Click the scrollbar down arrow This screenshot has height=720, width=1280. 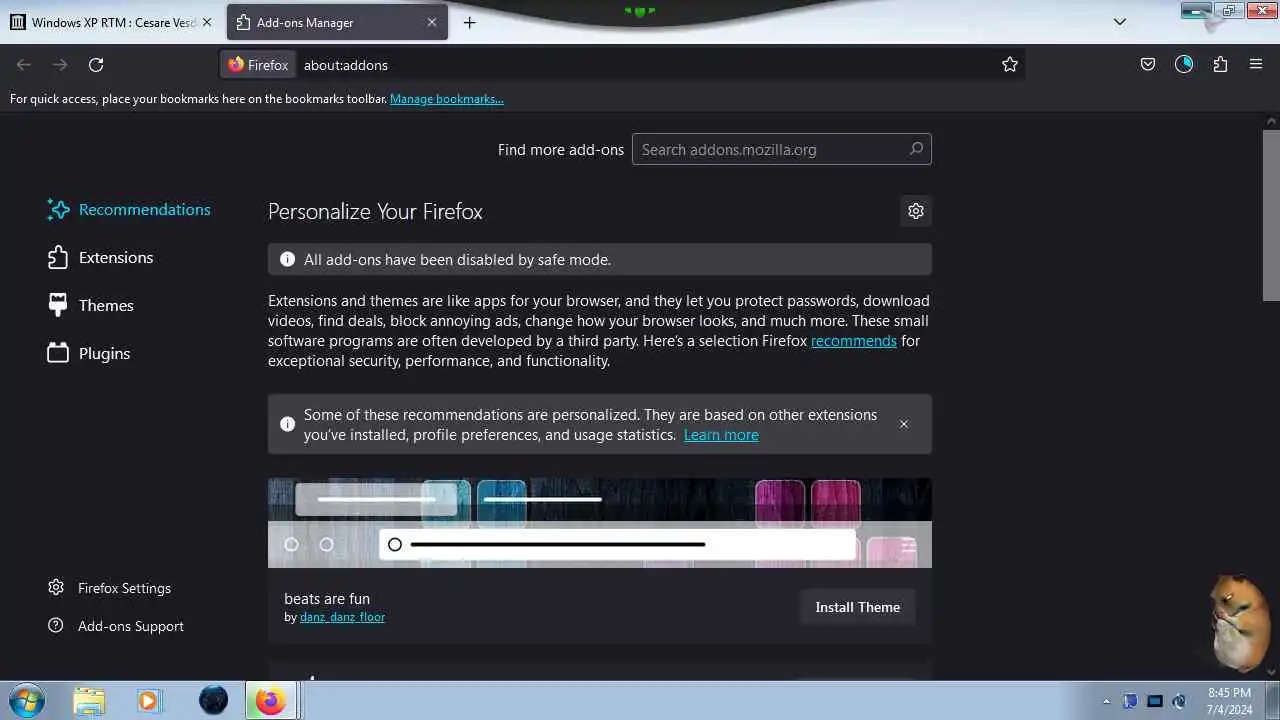(x=1271, y=672)
